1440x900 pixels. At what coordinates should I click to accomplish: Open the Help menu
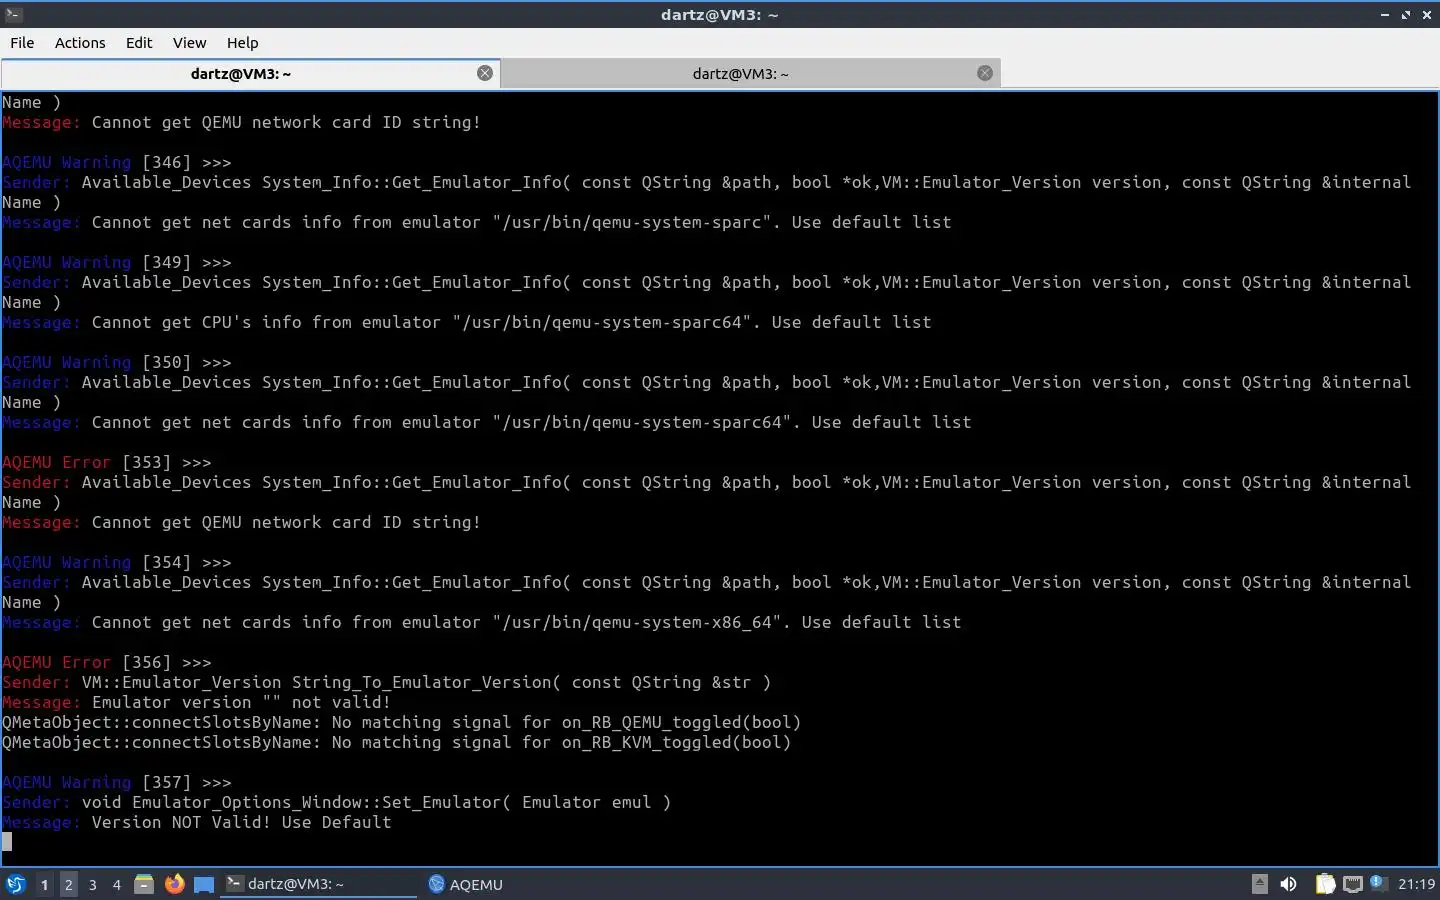[x=242, y=43]
